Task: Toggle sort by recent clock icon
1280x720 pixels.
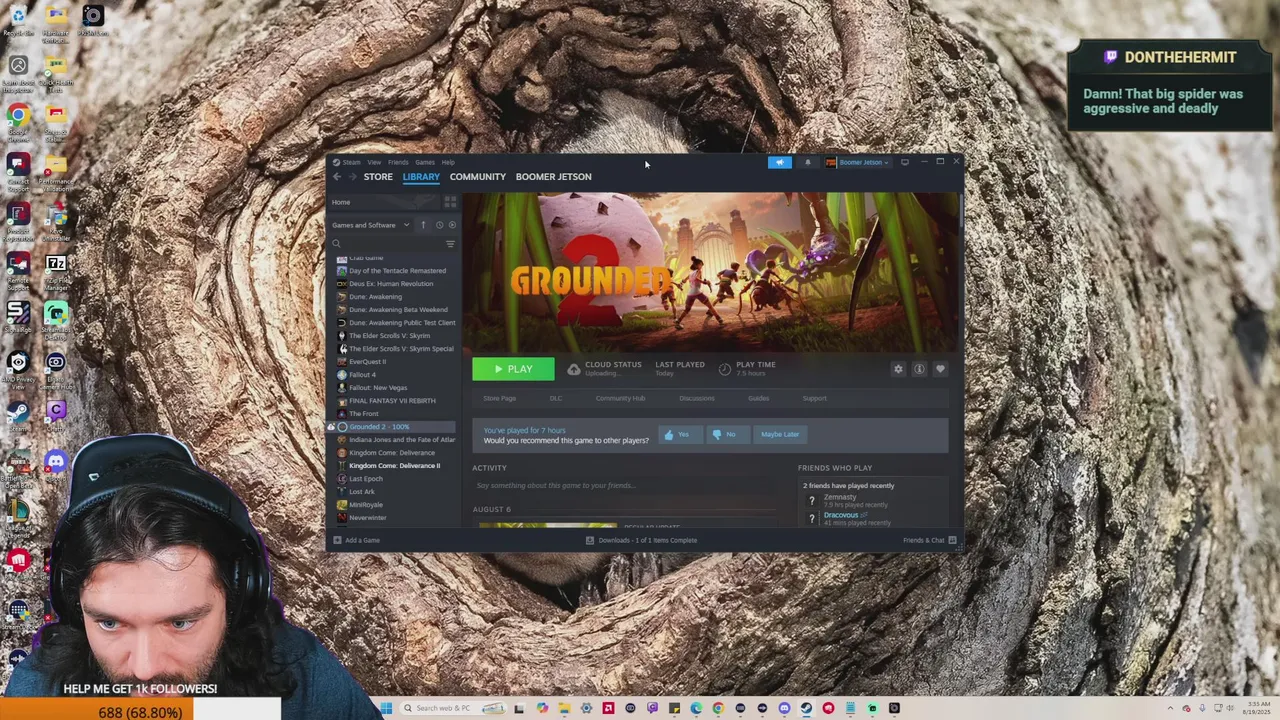Action: pos(439,225)
